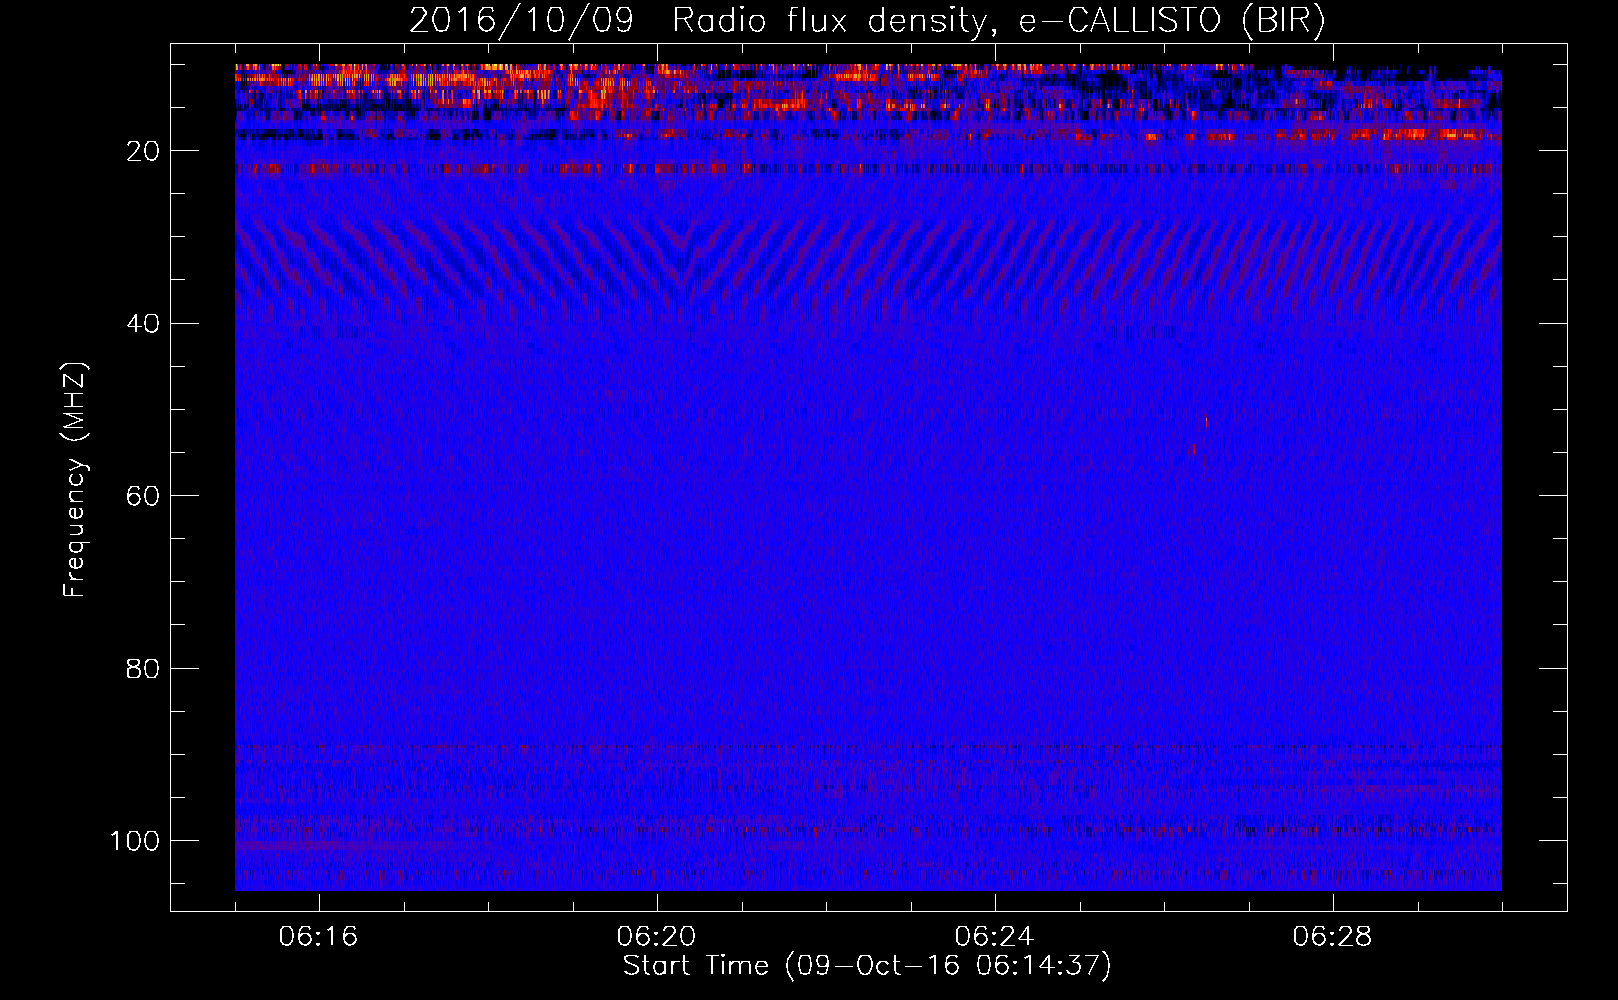Click the 60 MHz frequency tick label
Image resolution: width=1618 pixels, height=1000 pixels.
point(143,496)
